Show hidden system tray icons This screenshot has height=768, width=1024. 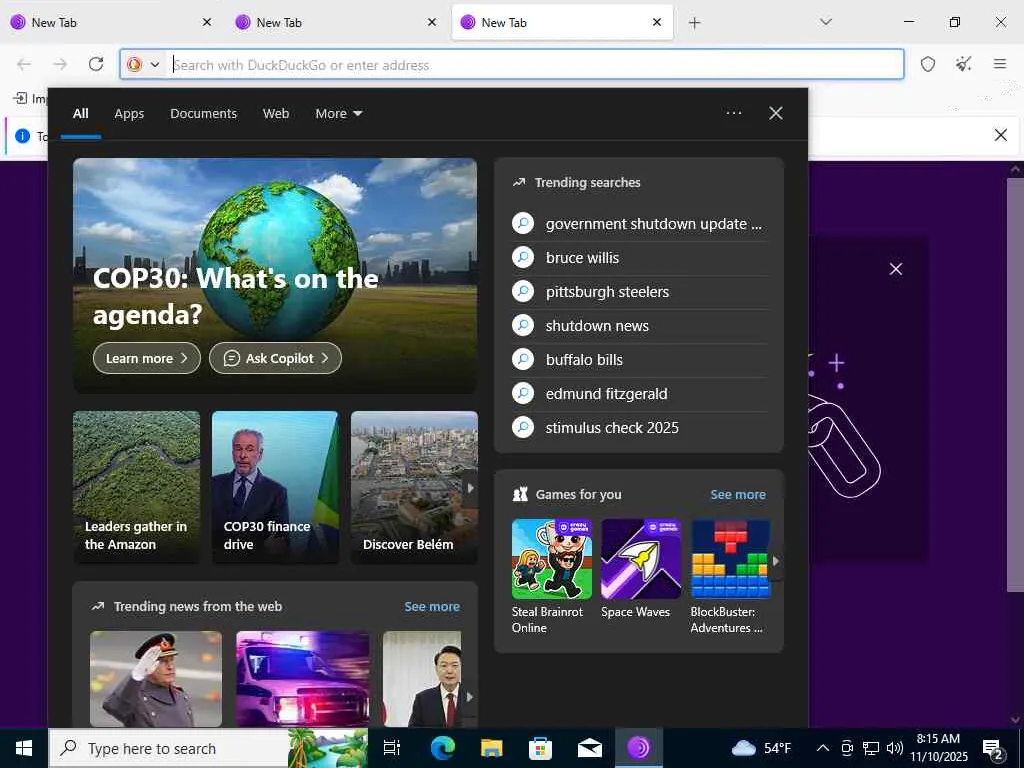tap(823, 748)
